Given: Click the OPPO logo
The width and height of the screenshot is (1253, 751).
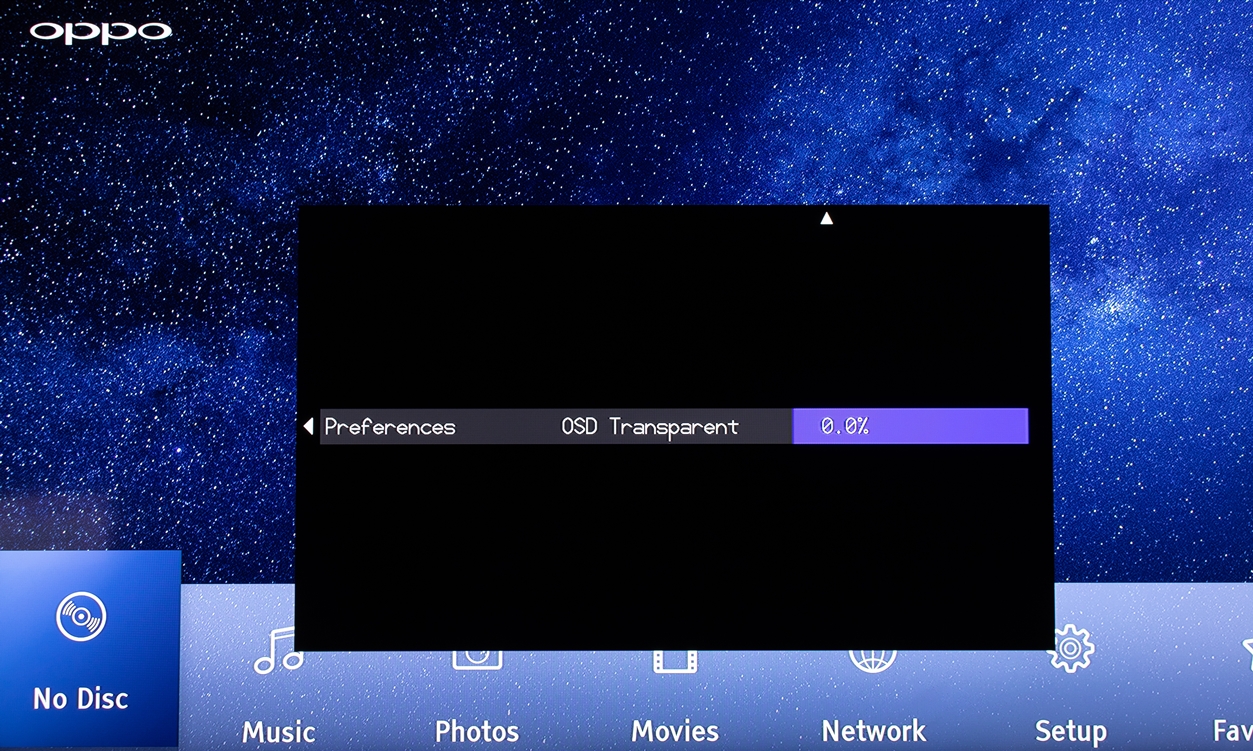Looking at the screenshot, I should [x=100, y=32].
